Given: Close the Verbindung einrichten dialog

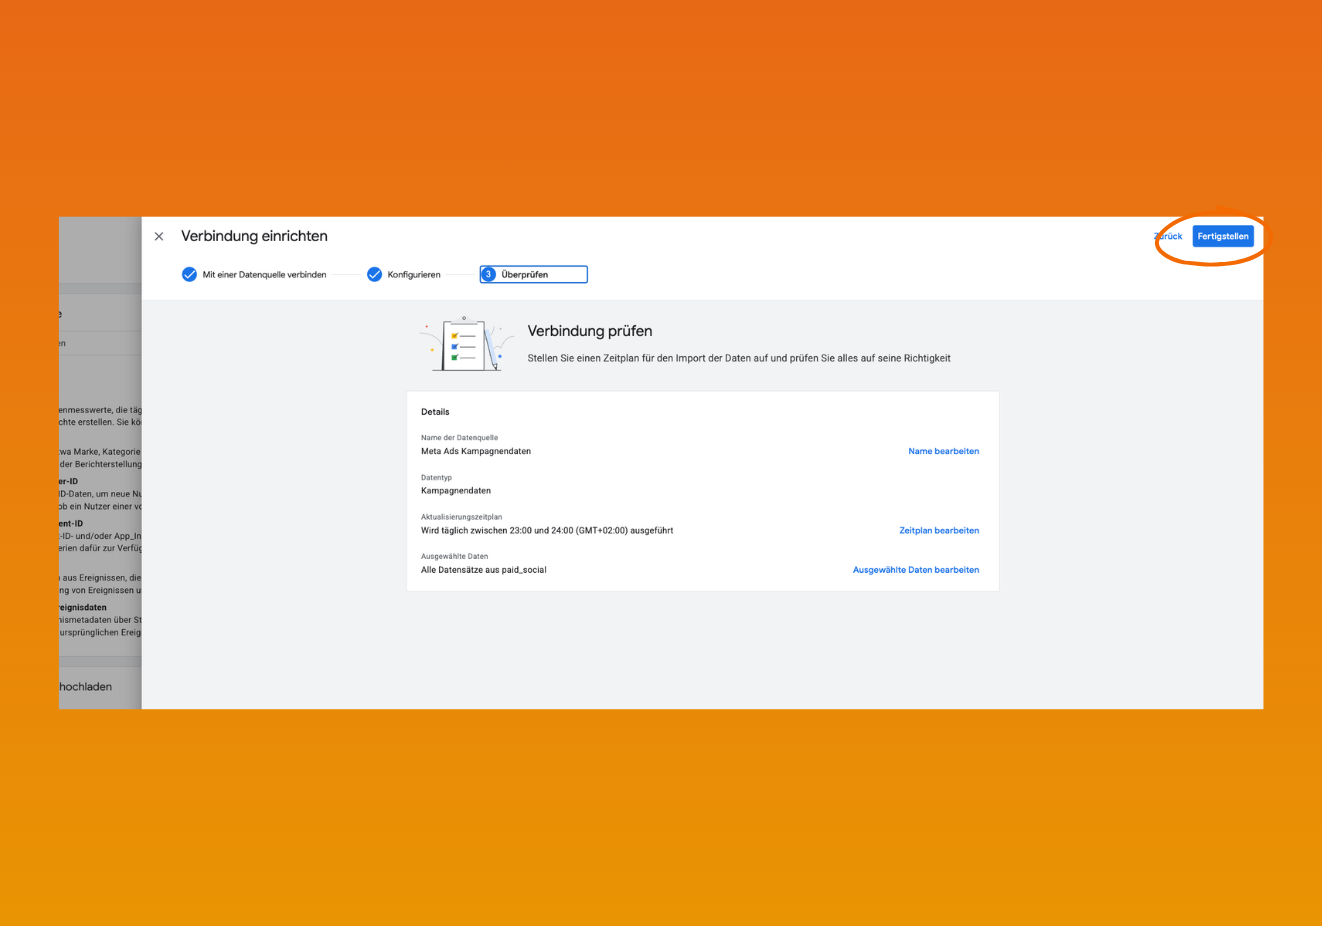Looking at the screenshot, I should click(x=159, y=237).
